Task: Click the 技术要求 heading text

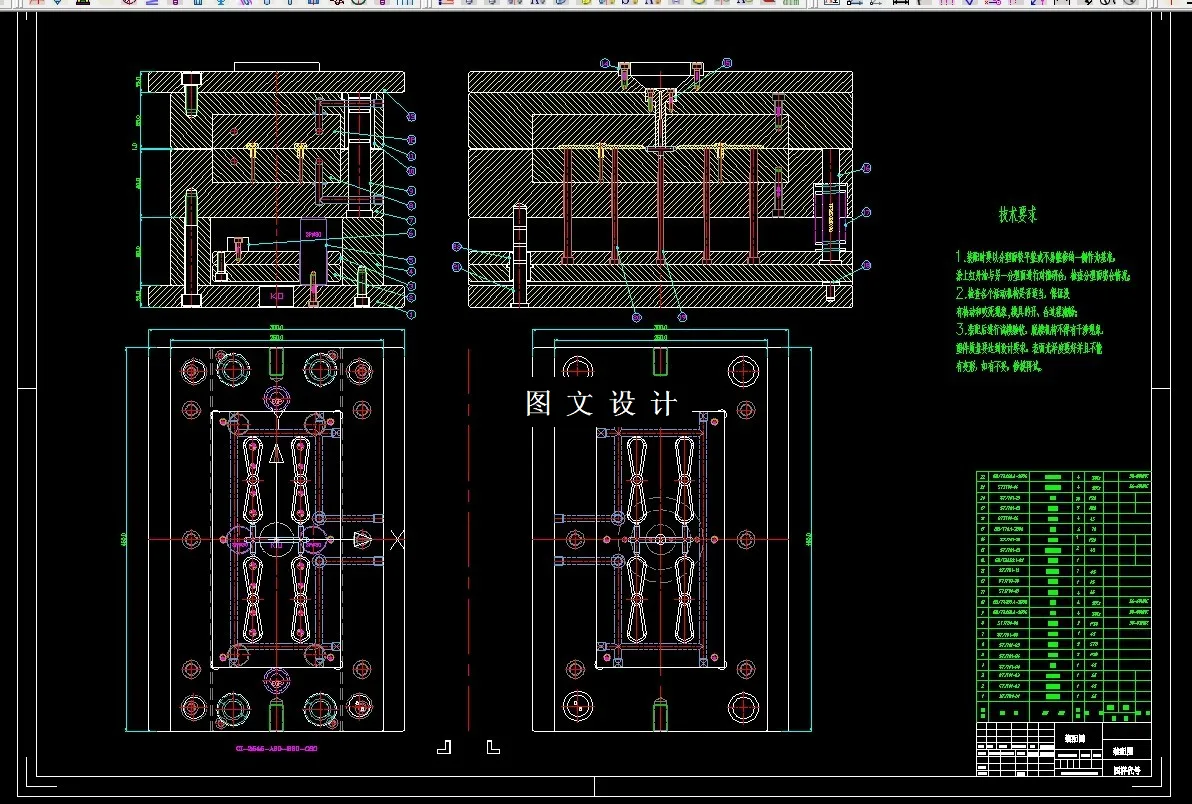Action: (1018, 214)
